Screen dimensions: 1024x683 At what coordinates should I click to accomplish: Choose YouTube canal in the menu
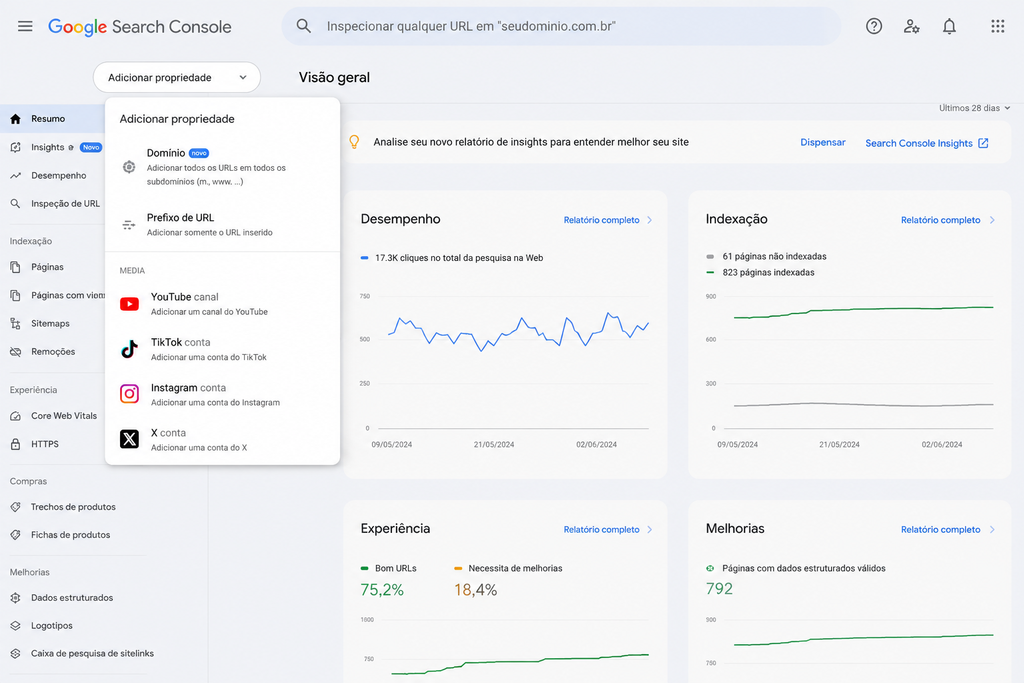222,304
